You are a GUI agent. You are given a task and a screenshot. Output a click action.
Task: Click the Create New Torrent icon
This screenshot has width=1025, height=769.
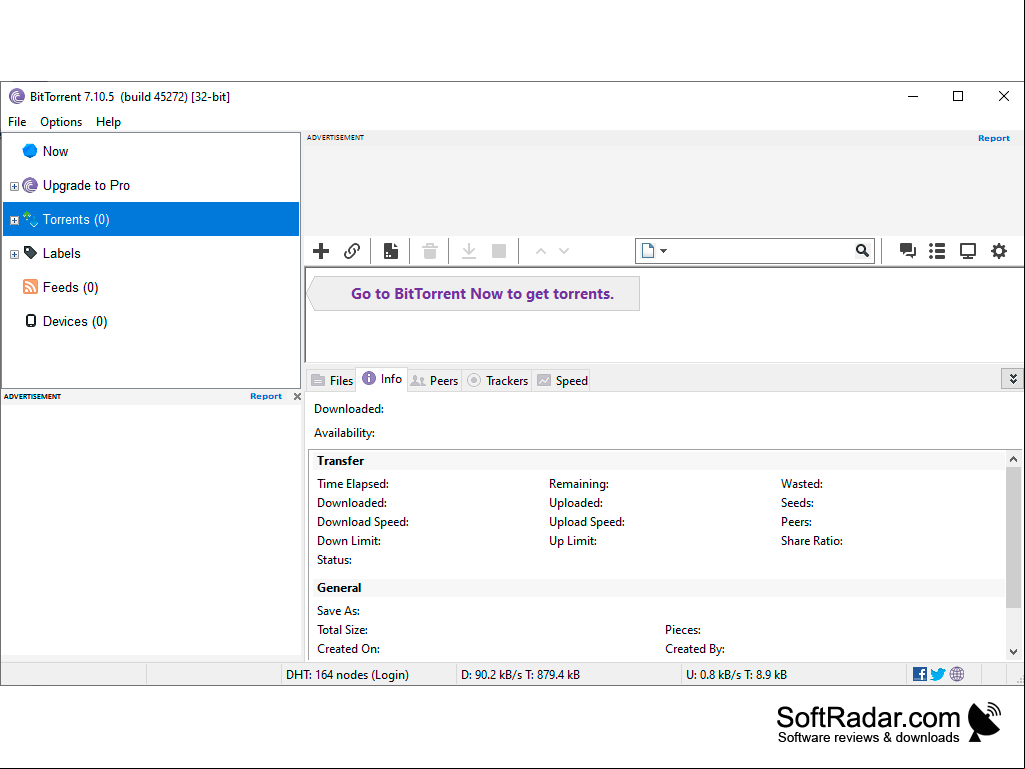coord(391,251)
